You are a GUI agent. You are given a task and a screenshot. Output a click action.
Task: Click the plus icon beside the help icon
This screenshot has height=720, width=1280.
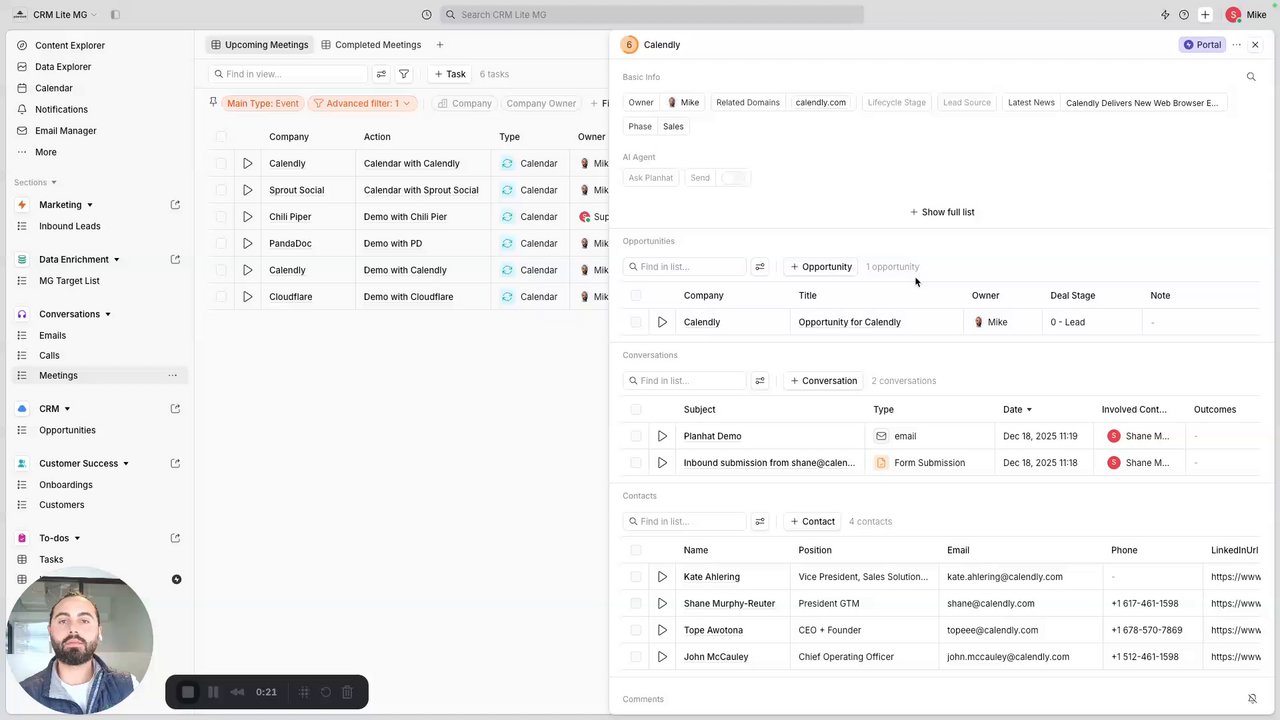1205,15
